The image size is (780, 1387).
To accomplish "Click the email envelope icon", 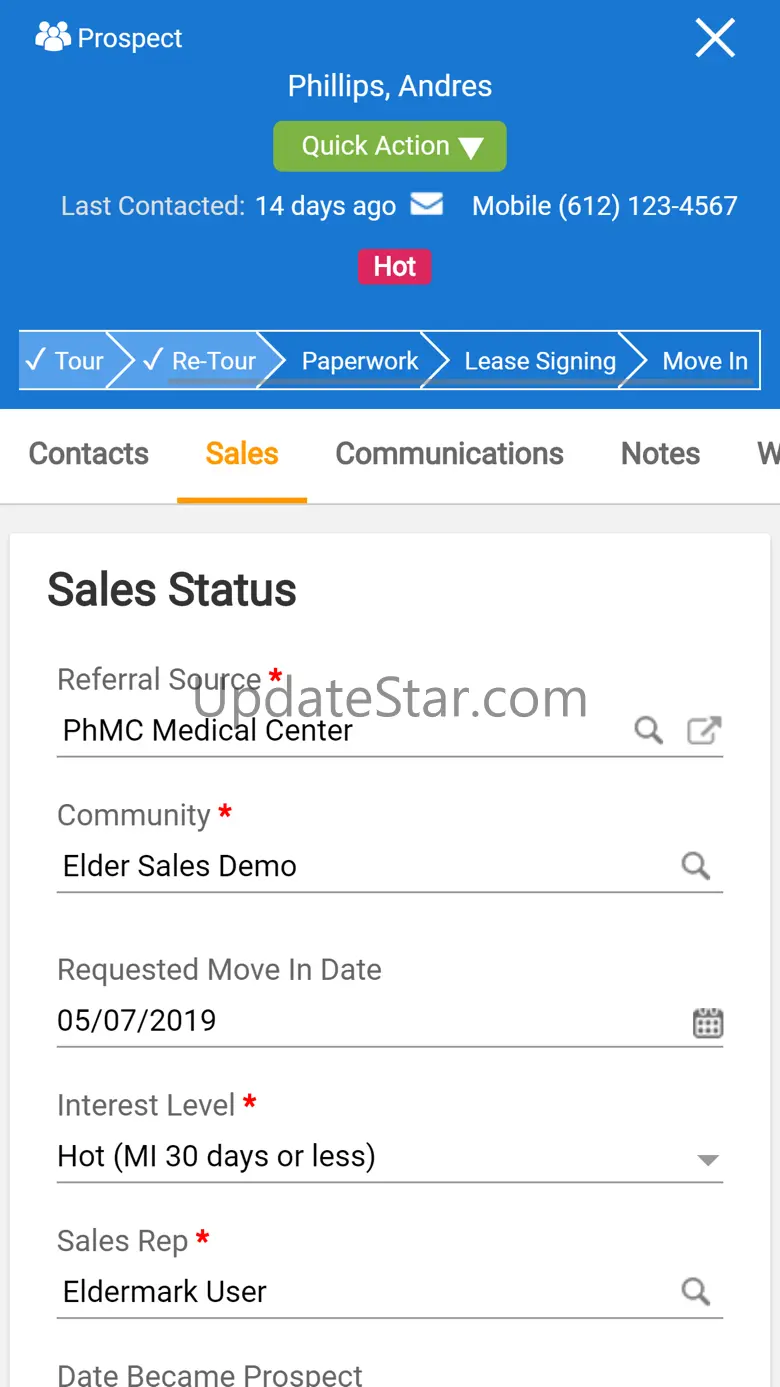I will (x=427, y=204).
